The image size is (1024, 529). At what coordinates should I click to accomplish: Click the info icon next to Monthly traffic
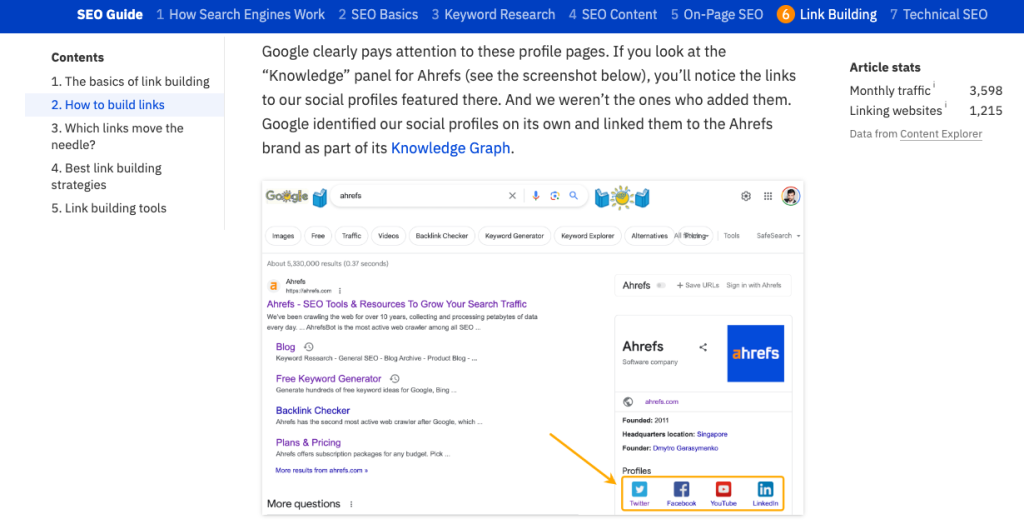point(934,85)
